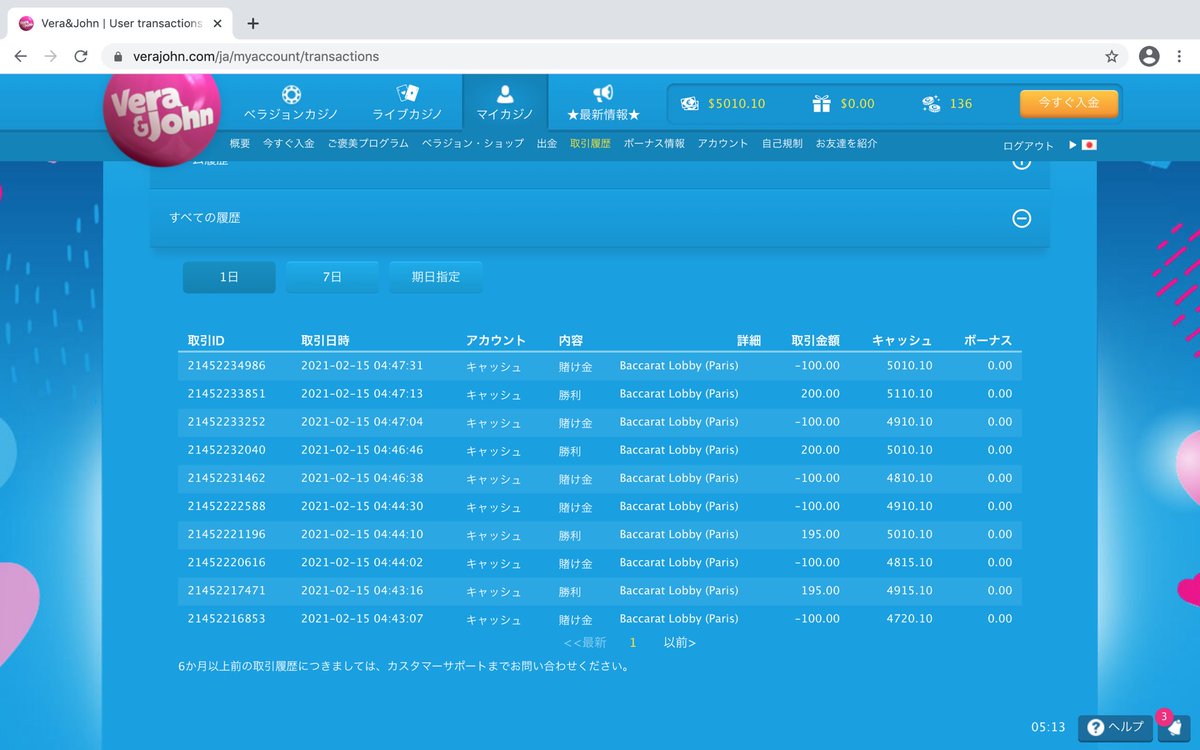This screenshot has height=750, width=1200.
Task: Click transaction ID 21452216853
Action: (x=227, y=619)
